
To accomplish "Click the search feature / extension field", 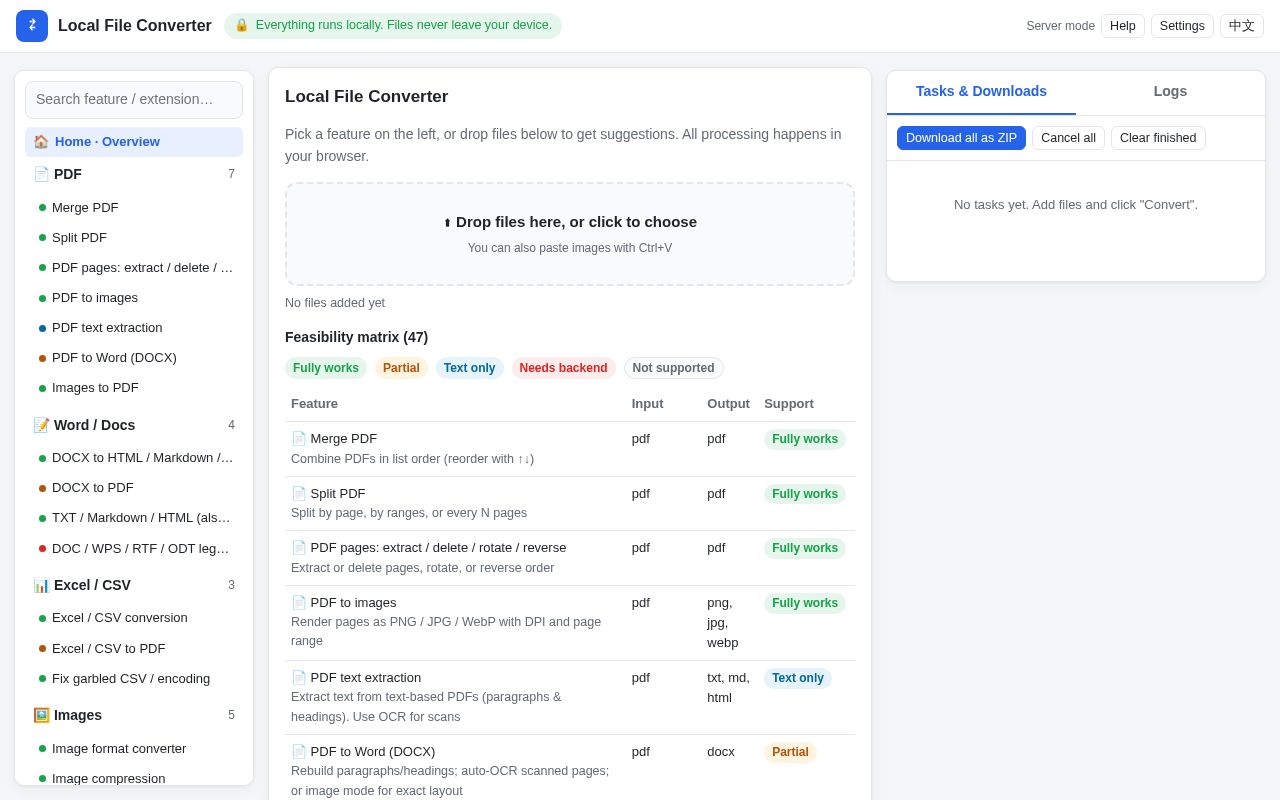I will click(x=134, y=100).
